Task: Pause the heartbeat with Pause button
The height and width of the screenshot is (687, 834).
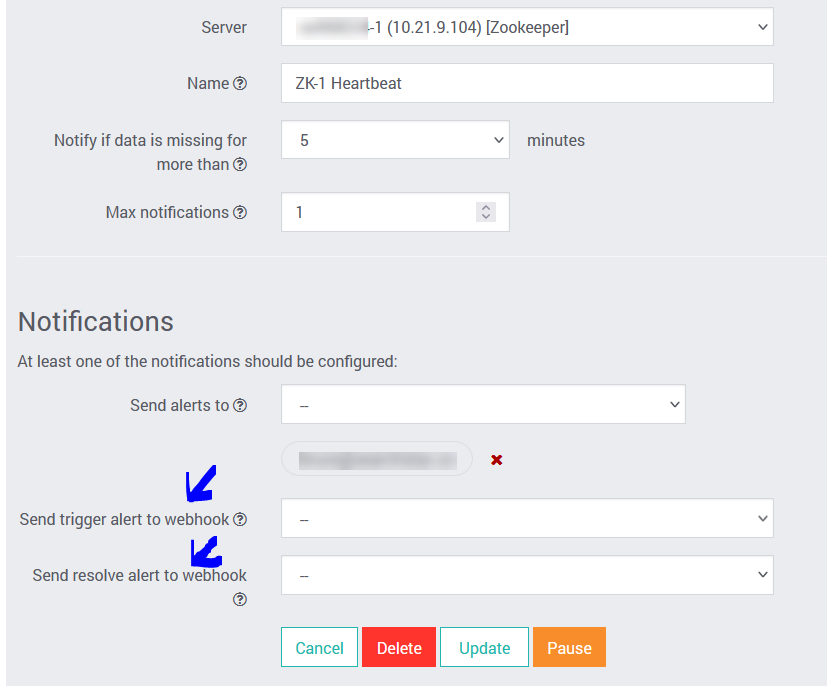Action: click(x=569, y=648)
